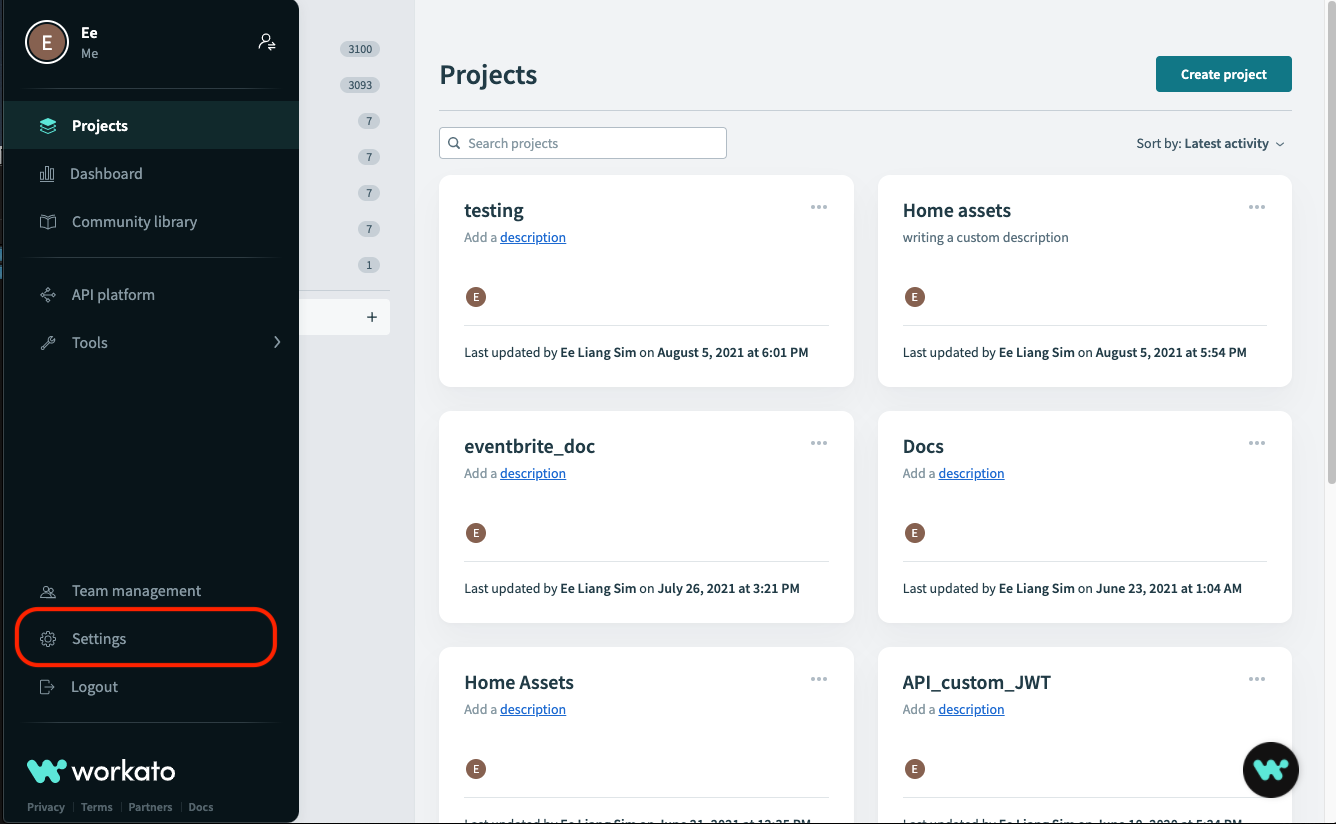Click the Logout icon
Image resolution: width=1336 pixels, height=824 pixels.
[x=47, y=686]
